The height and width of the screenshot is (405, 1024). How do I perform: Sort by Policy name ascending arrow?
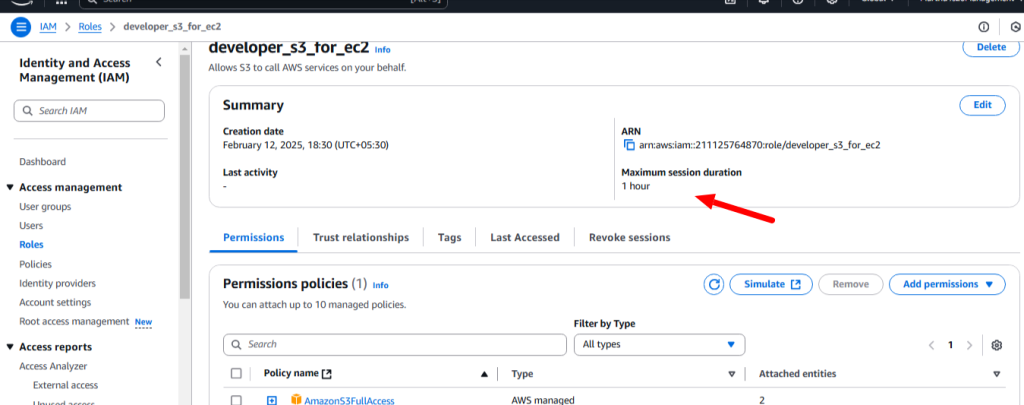(484, 374)
